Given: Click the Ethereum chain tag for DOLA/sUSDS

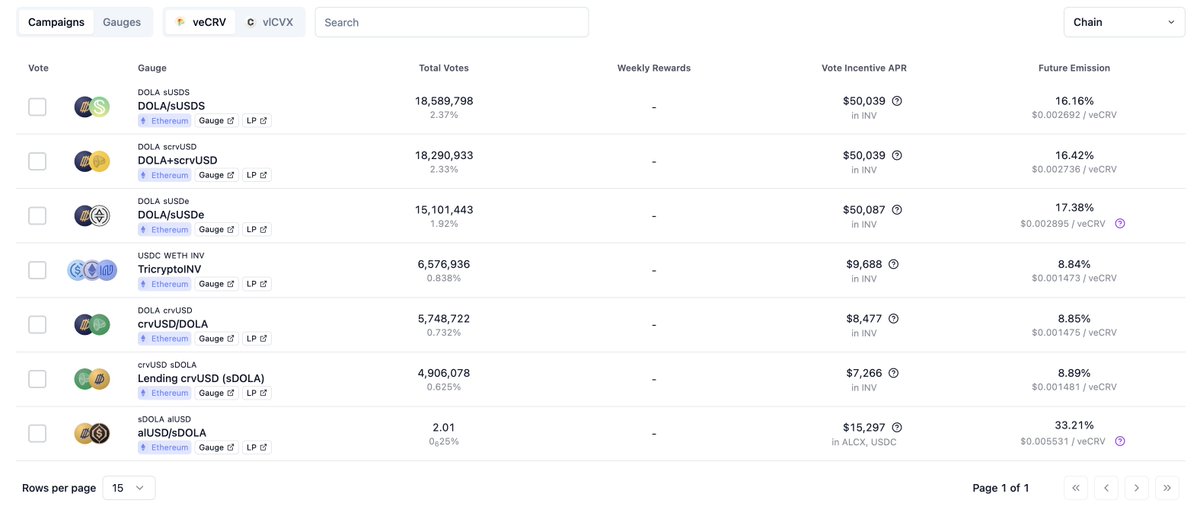Looking at the screenshot, I should (x=165, y=121).
